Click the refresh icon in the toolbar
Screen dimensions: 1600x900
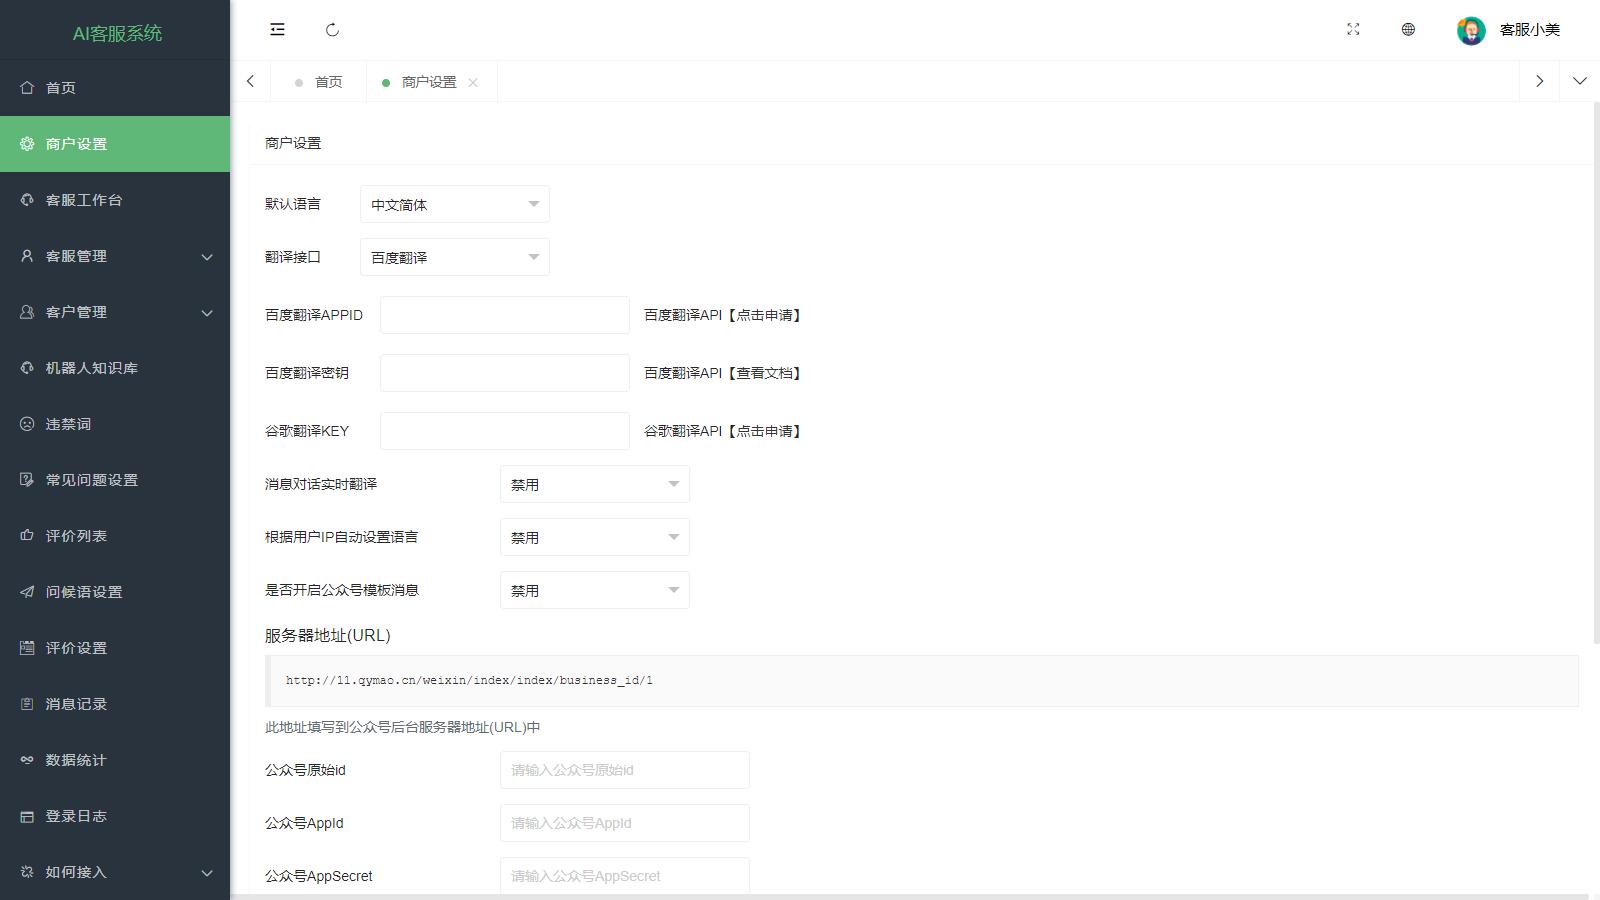(333, 30)
